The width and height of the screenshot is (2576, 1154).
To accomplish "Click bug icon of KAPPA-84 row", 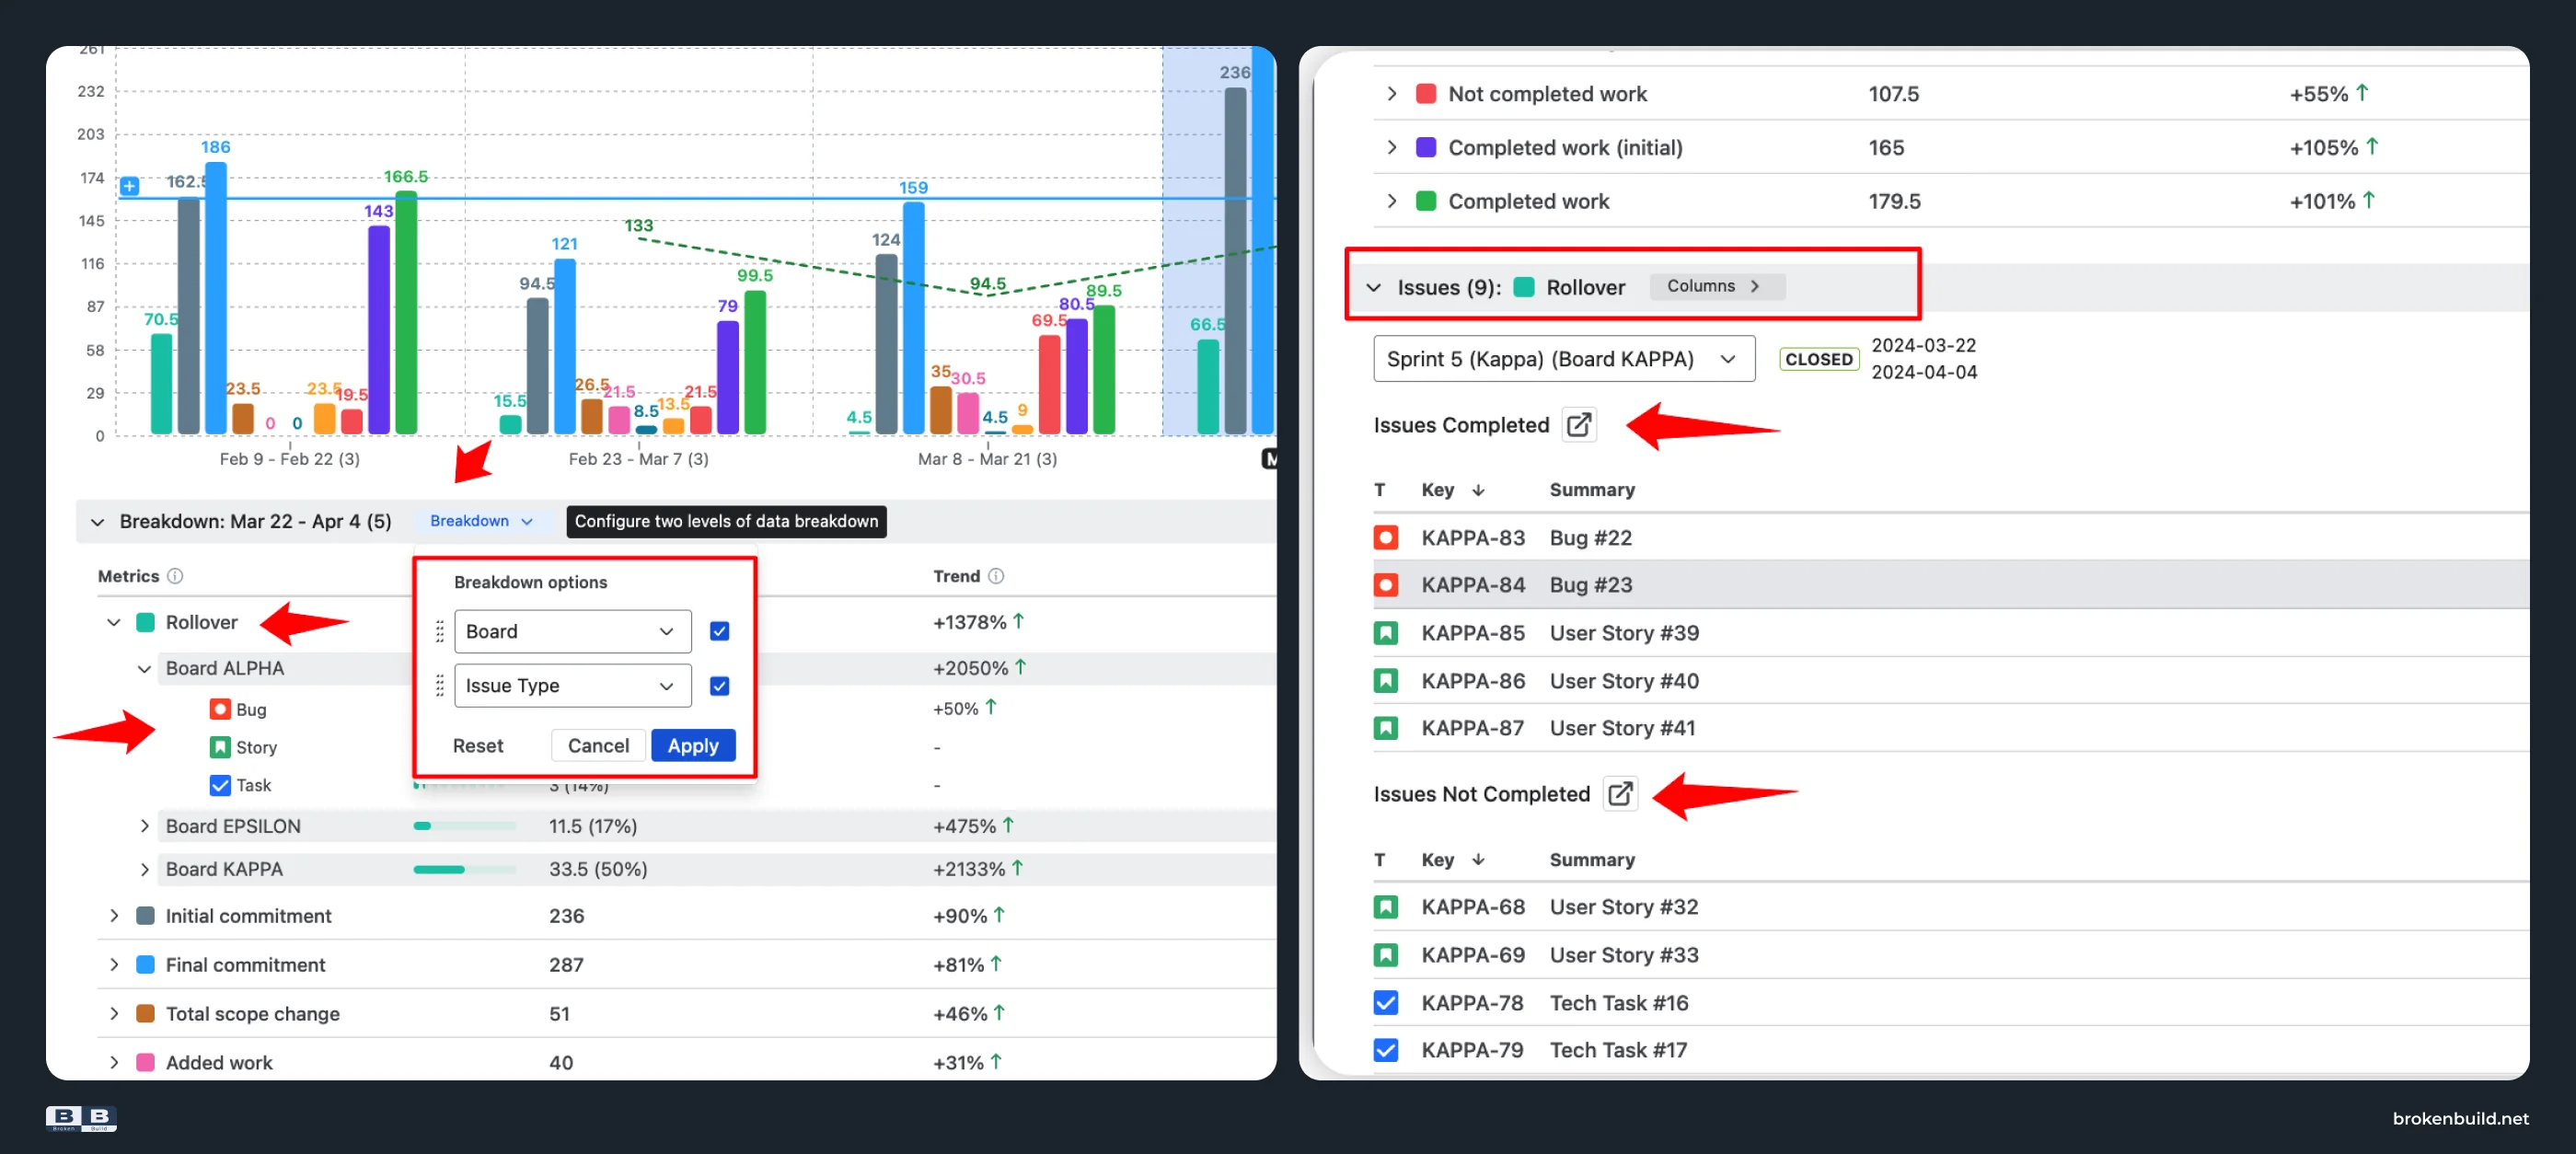I will tap(1385, 585).
